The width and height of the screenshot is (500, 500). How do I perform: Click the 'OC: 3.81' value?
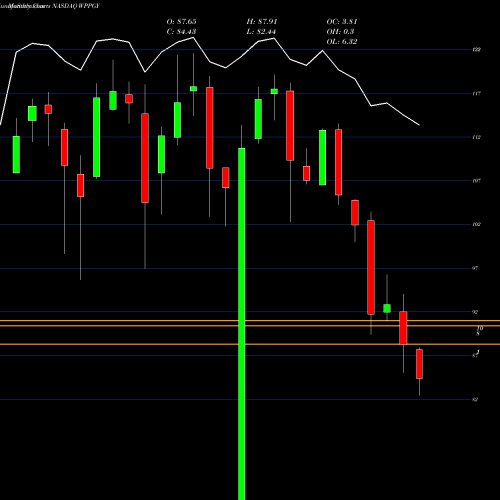[342, 22]
